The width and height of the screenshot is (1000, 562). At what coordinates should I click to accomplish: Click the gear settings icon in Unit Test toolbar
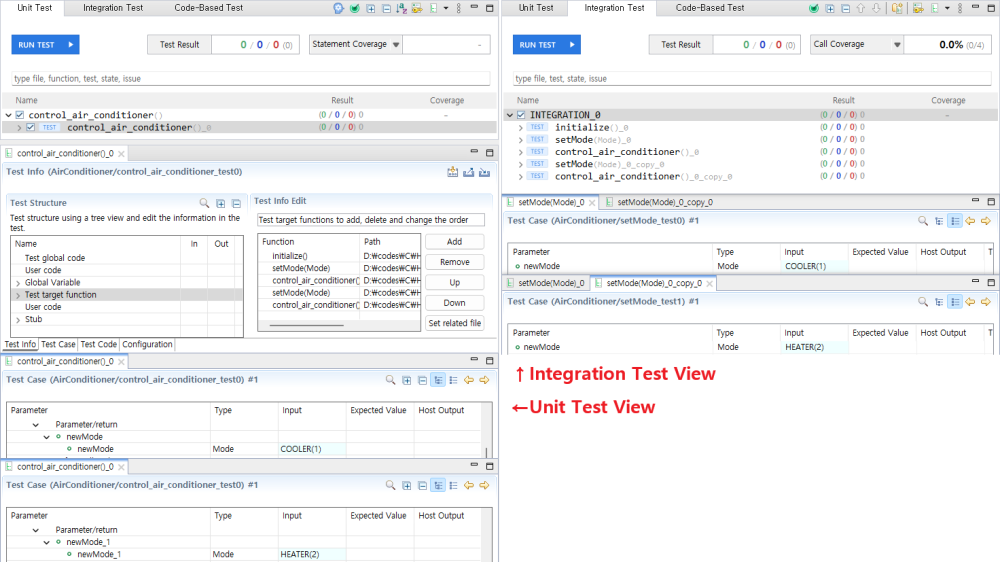[x=338, y=8]
